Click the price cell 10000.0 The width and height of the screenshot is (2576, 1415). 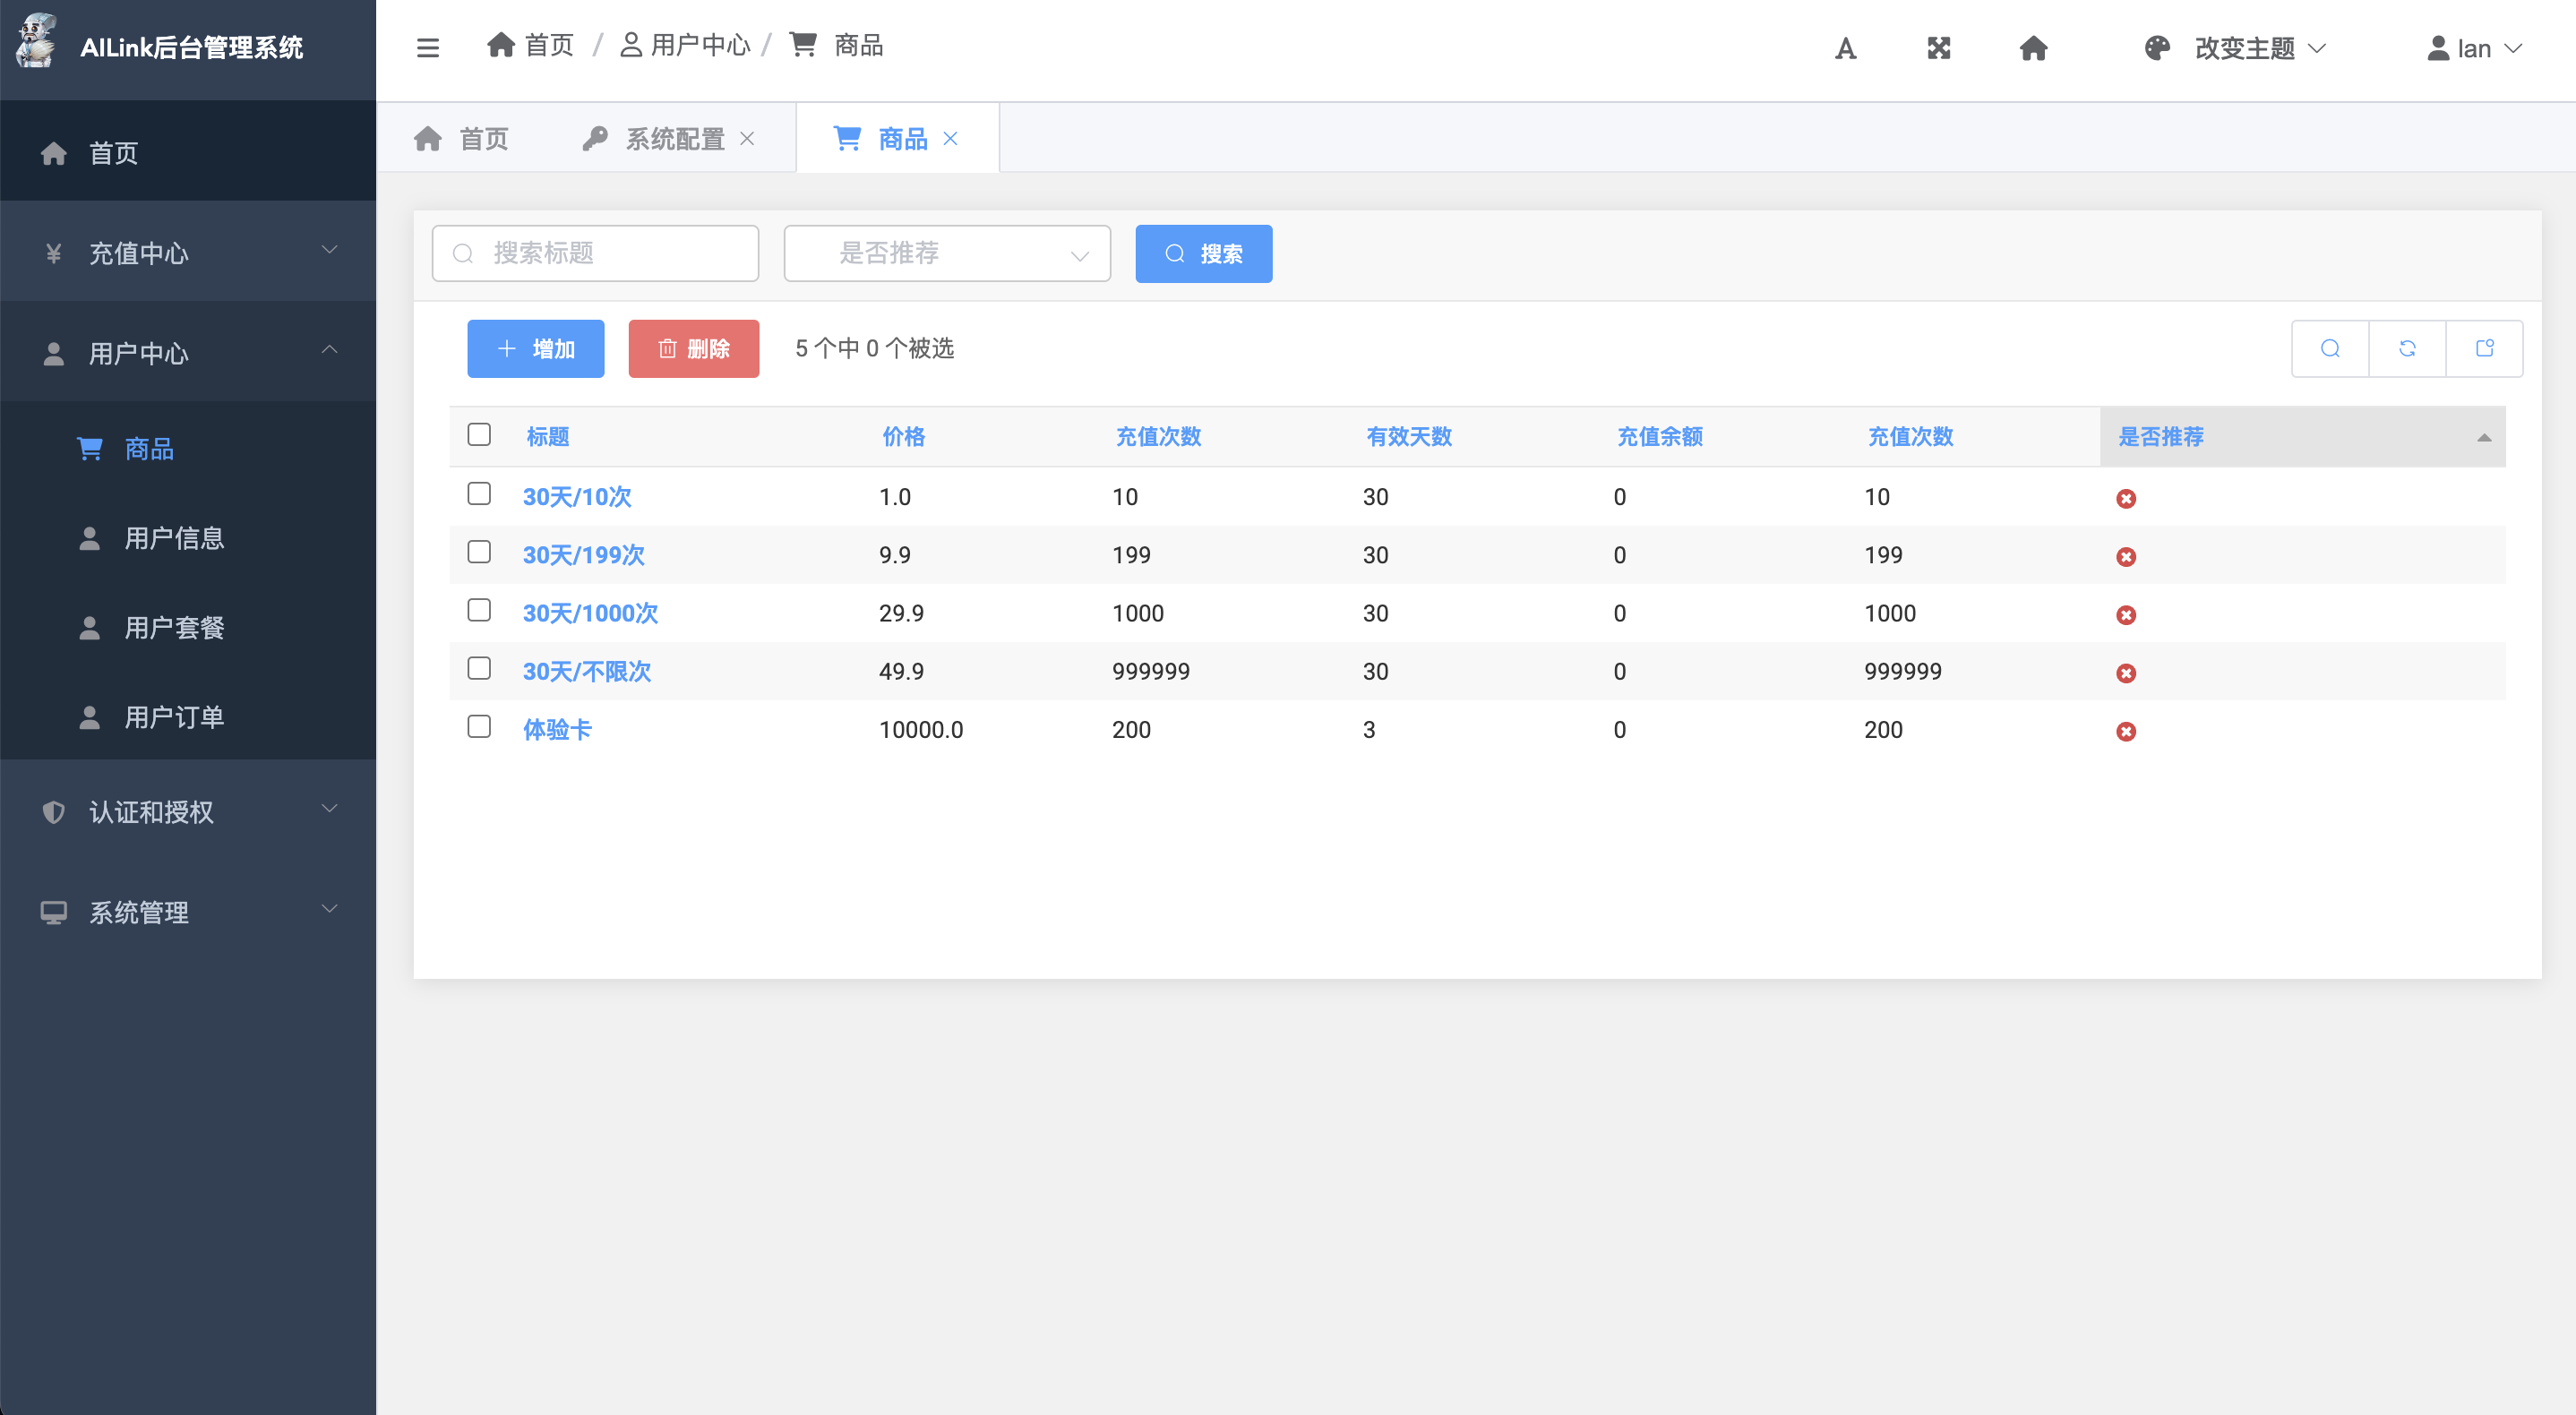921,730
